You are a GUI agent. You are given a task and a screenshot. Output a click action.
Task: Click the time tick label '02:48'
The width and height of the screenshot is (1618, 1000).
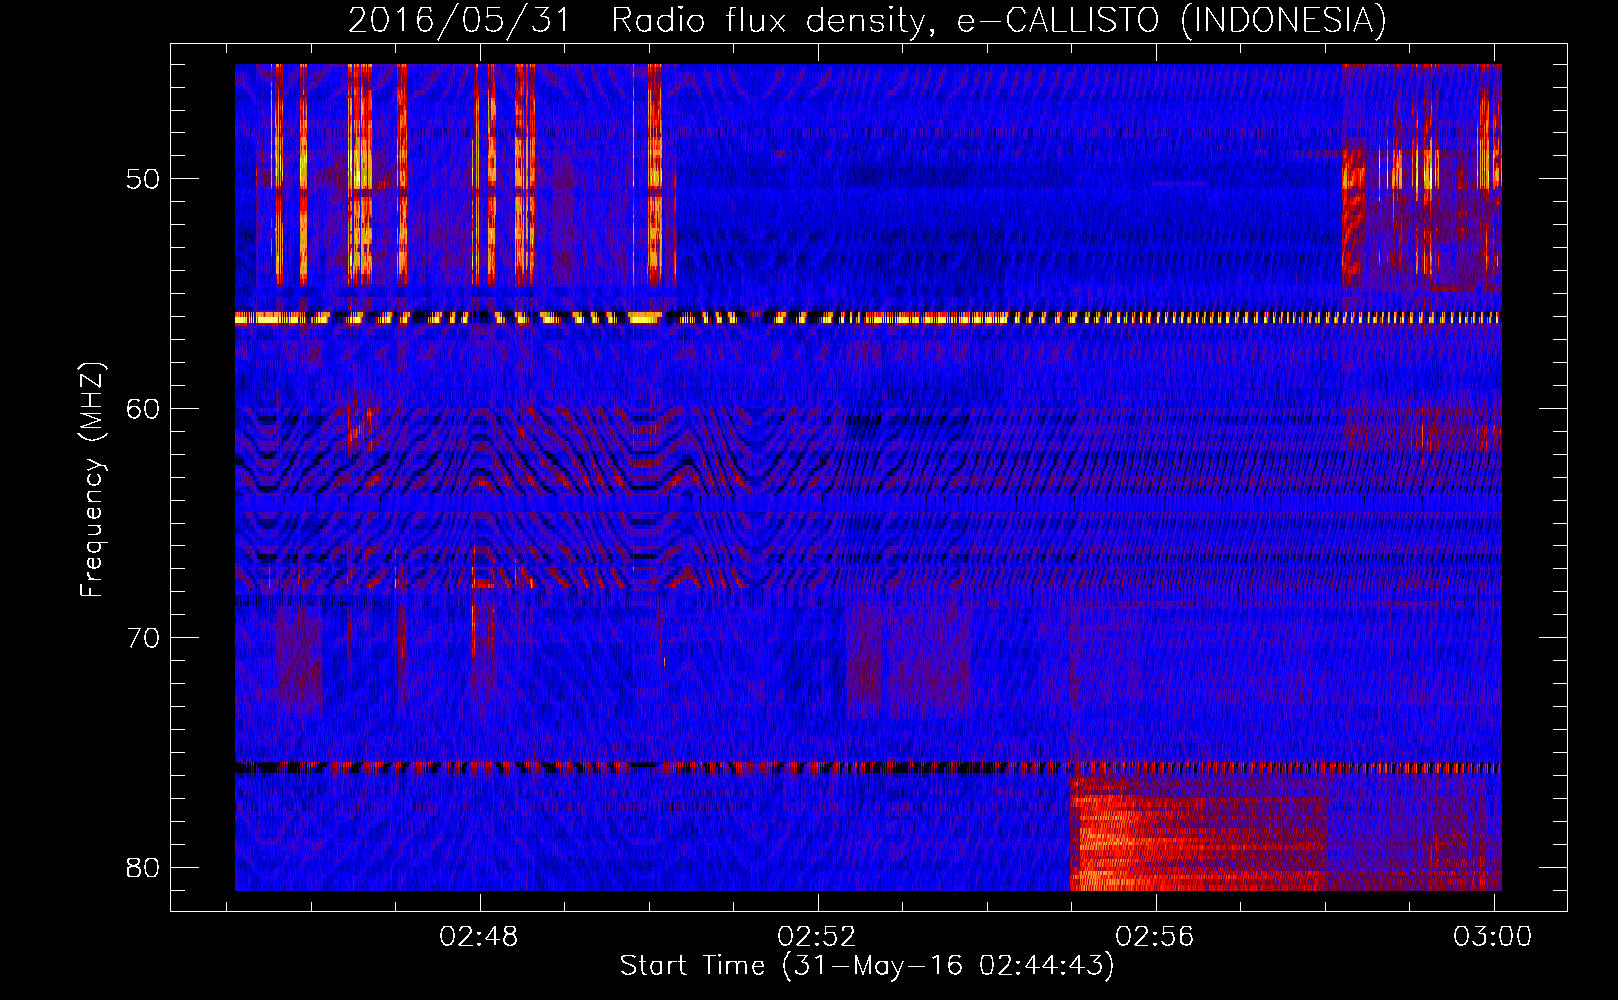pos(479,936)
